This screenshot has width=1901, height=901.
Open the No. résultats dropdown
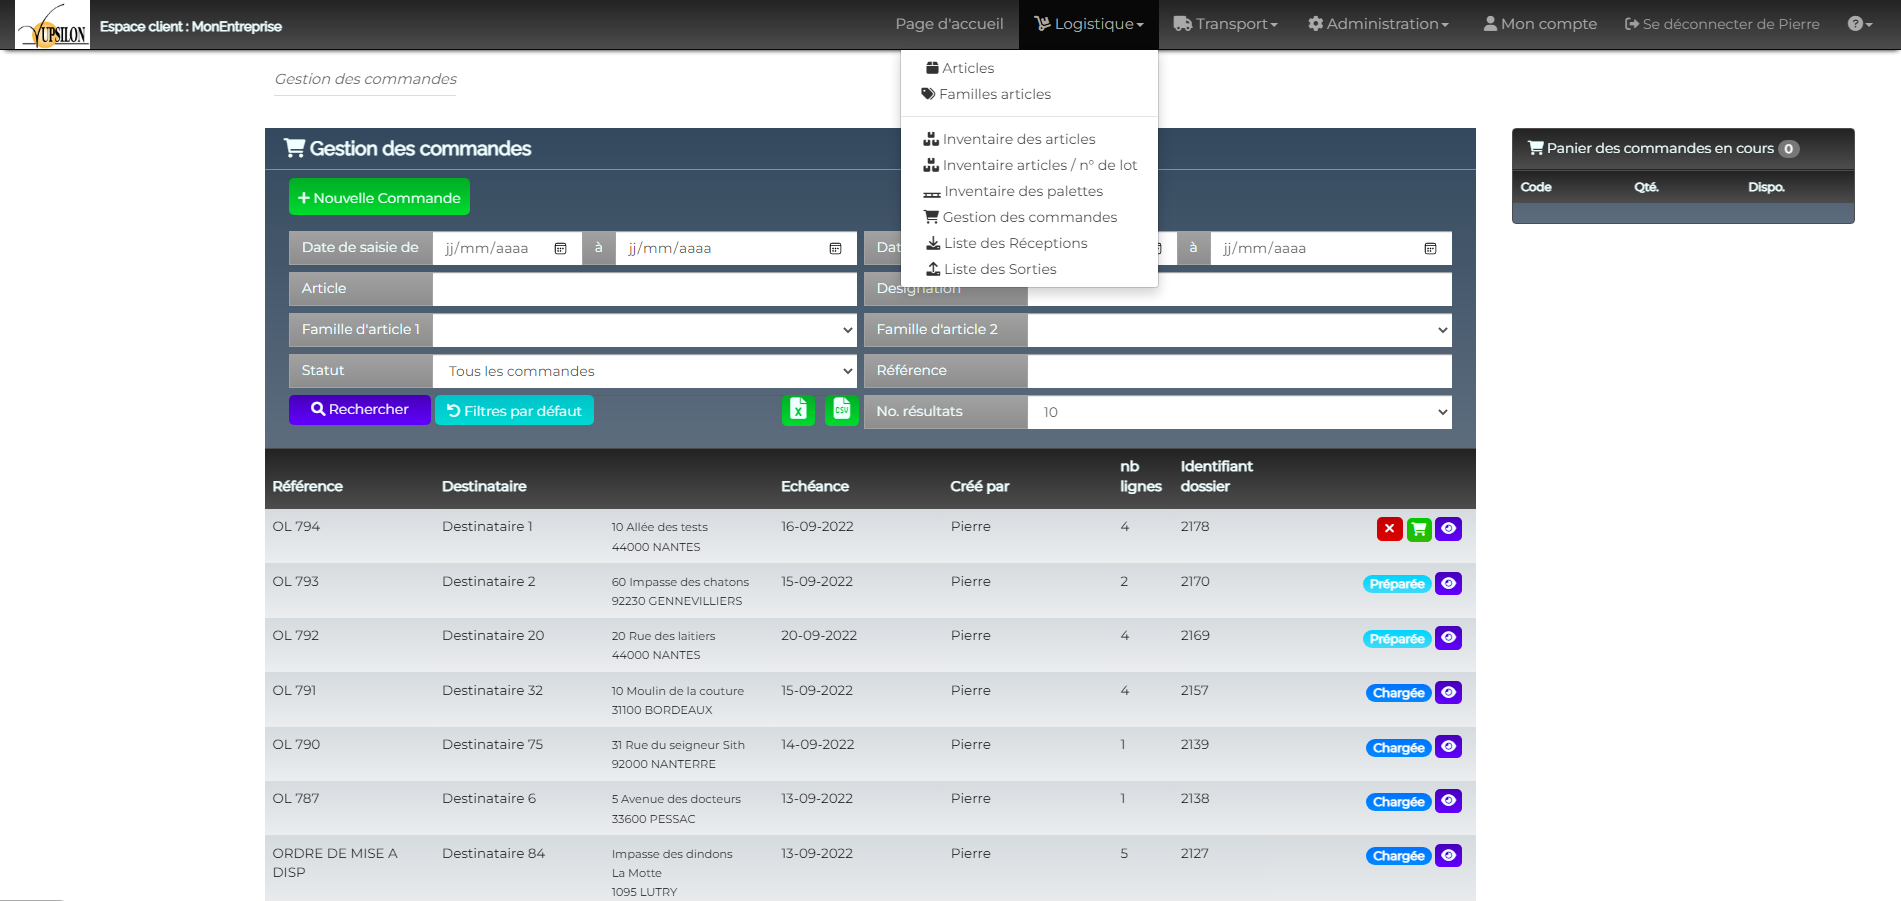tap(1239, 412)
